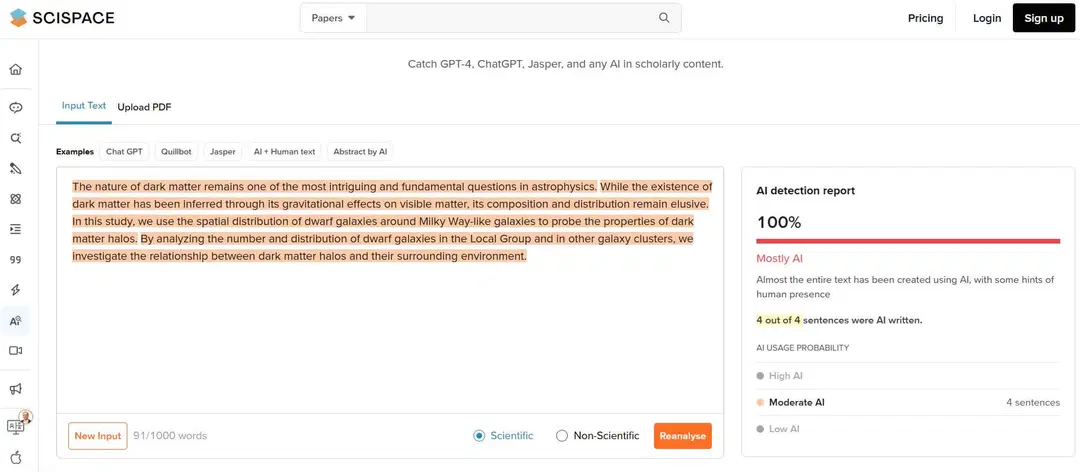Select the Scientific radio option
1080x472 pixels.
pyautogui.click(x=479, y=436)
